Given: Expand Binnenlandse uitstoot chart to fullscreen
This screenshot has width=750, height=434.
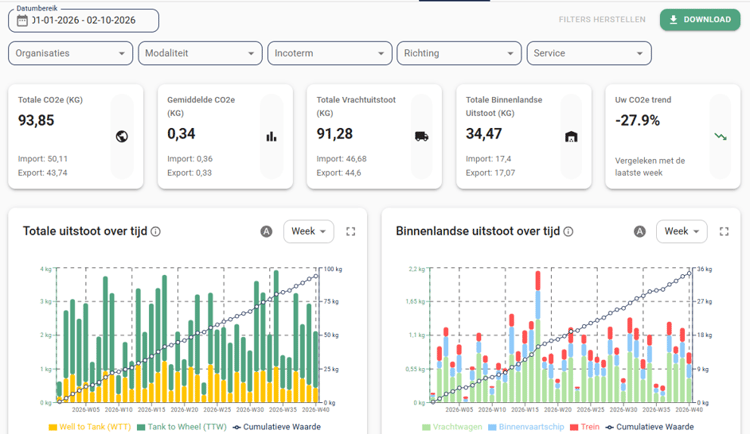Looking at the screenshot, I should point(724,232).
